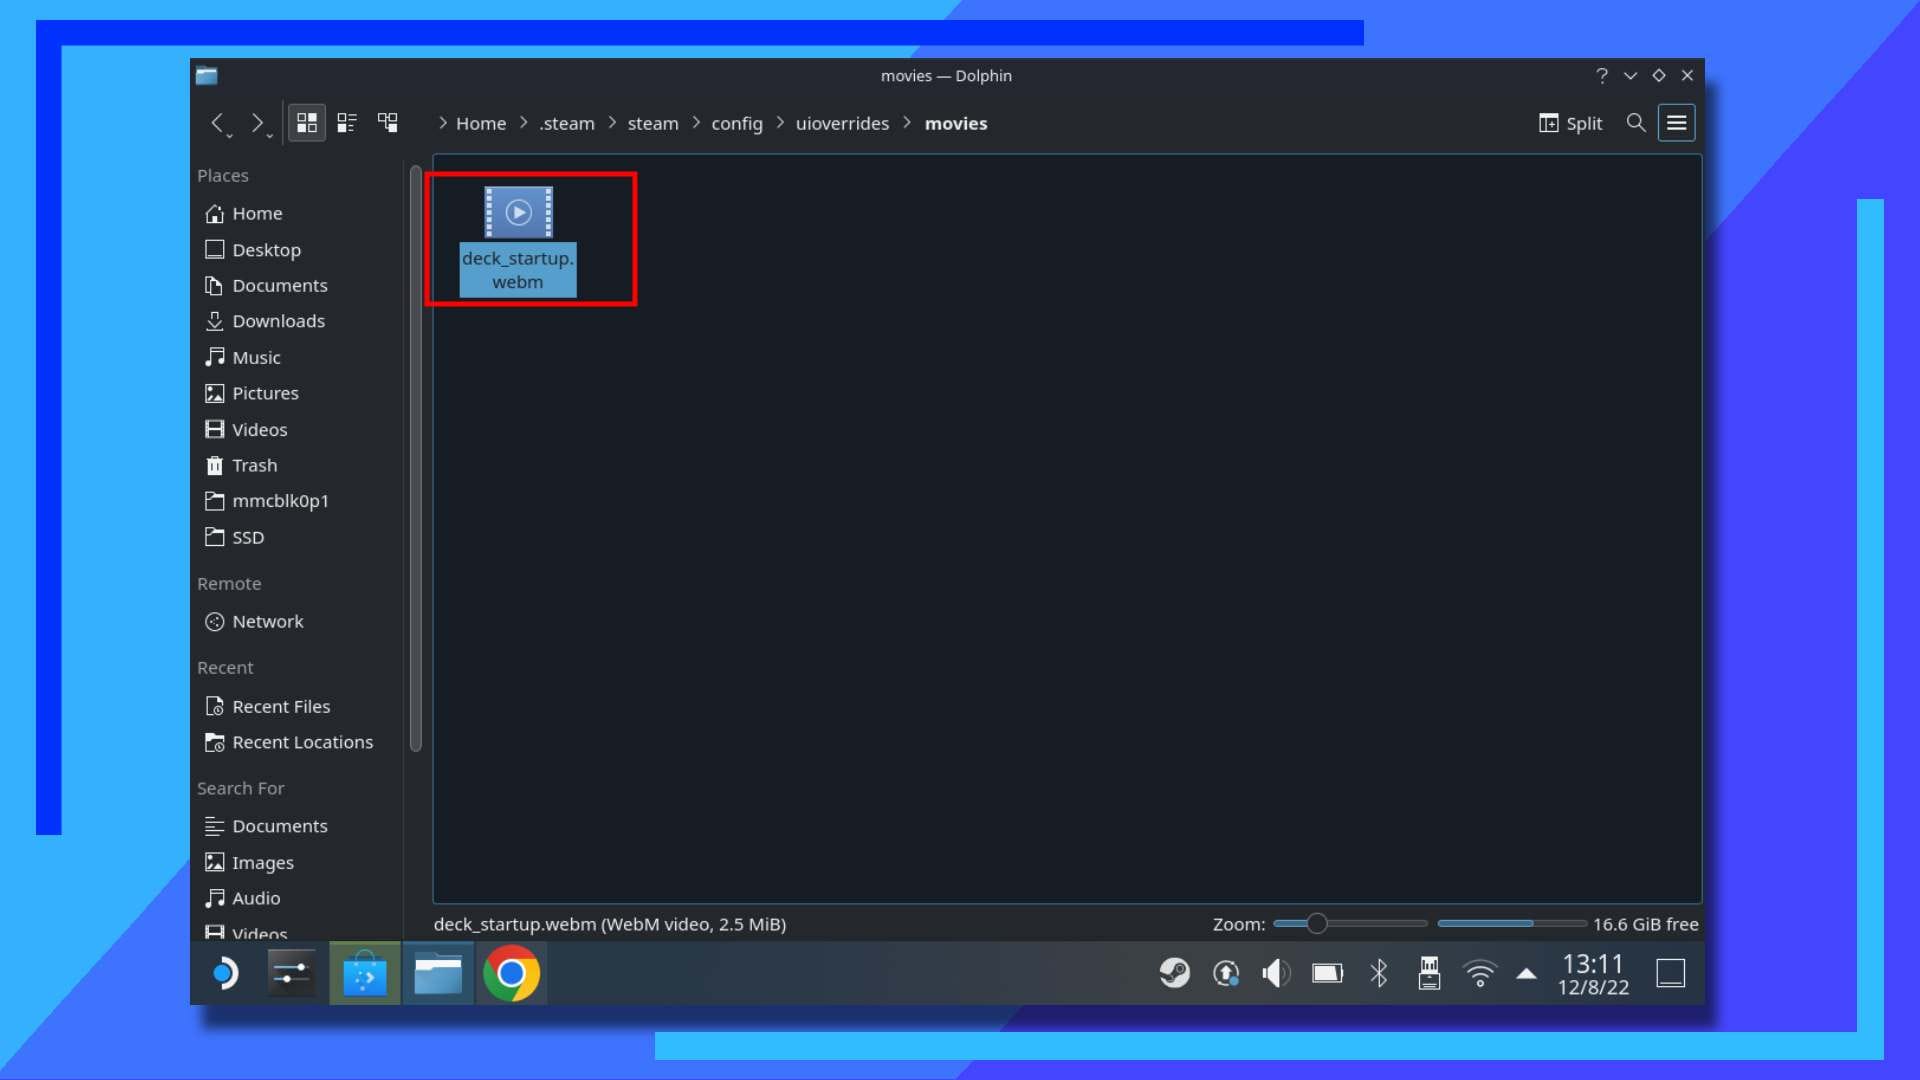The width and height of the screenshot is (1920, 1080).
Task: Open the volume speaker tray icon
Action: click(1276, 973)
